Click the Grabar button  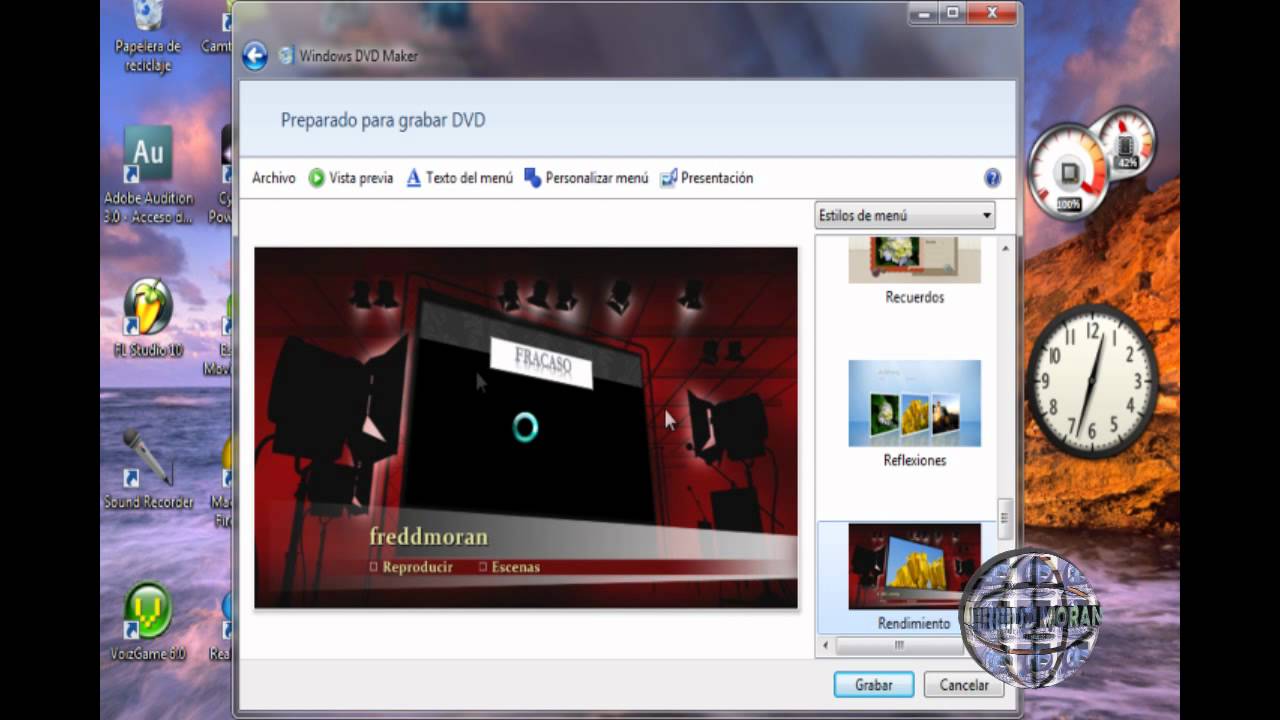point(874,685)
